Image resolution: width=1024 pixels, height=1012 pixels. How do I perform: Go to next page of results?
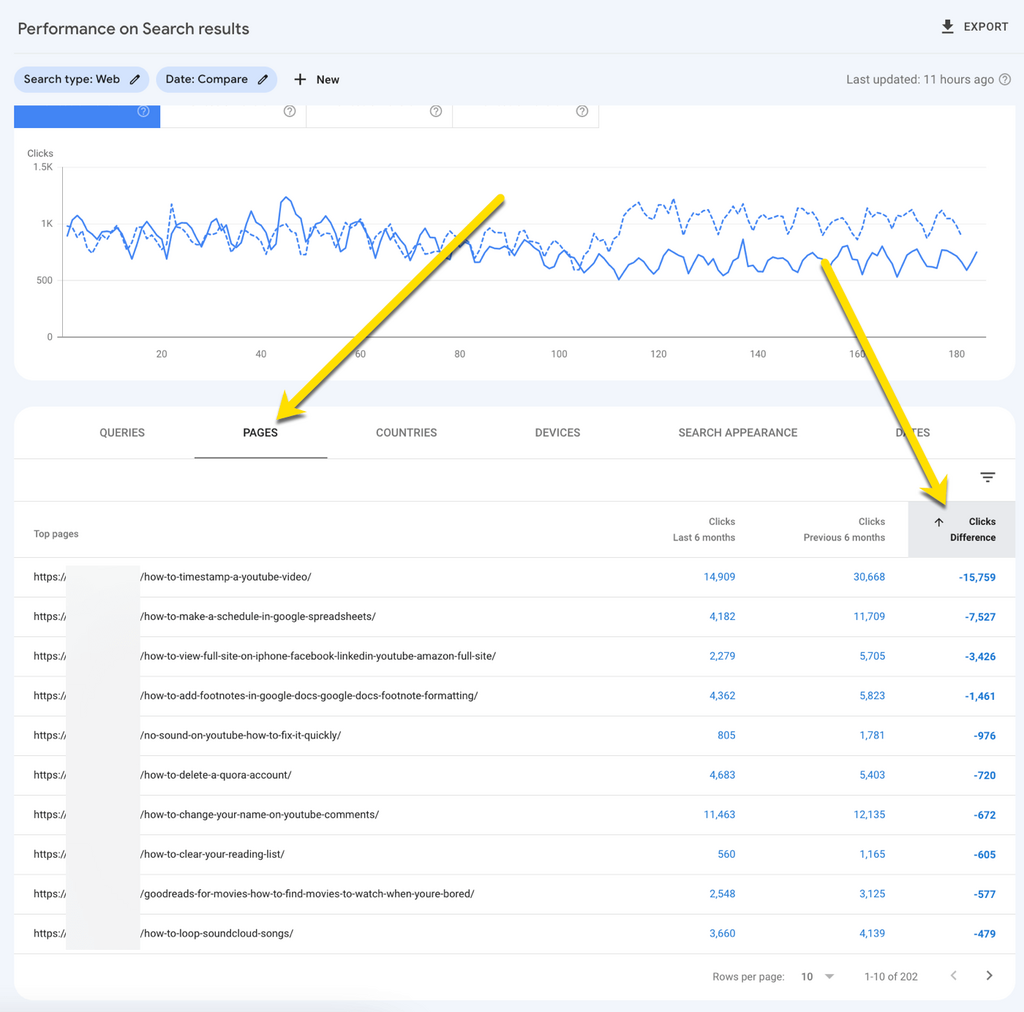coord(989,976)
